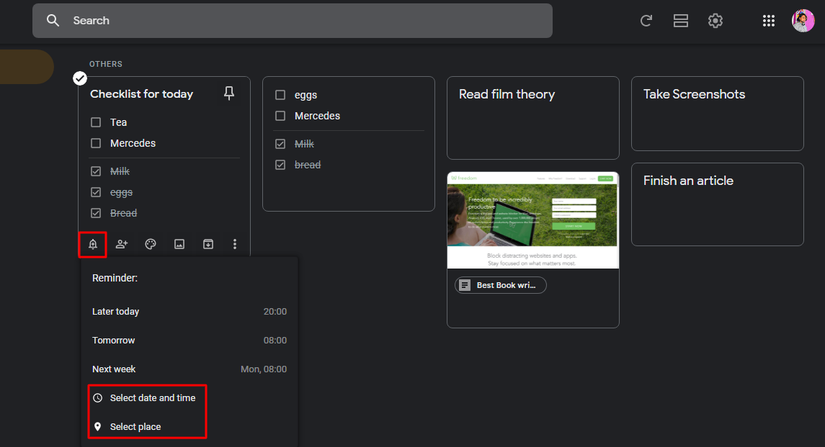The image size is (825, 447).
Task: Pin the Checklist for today note
Action: (229, 93)
